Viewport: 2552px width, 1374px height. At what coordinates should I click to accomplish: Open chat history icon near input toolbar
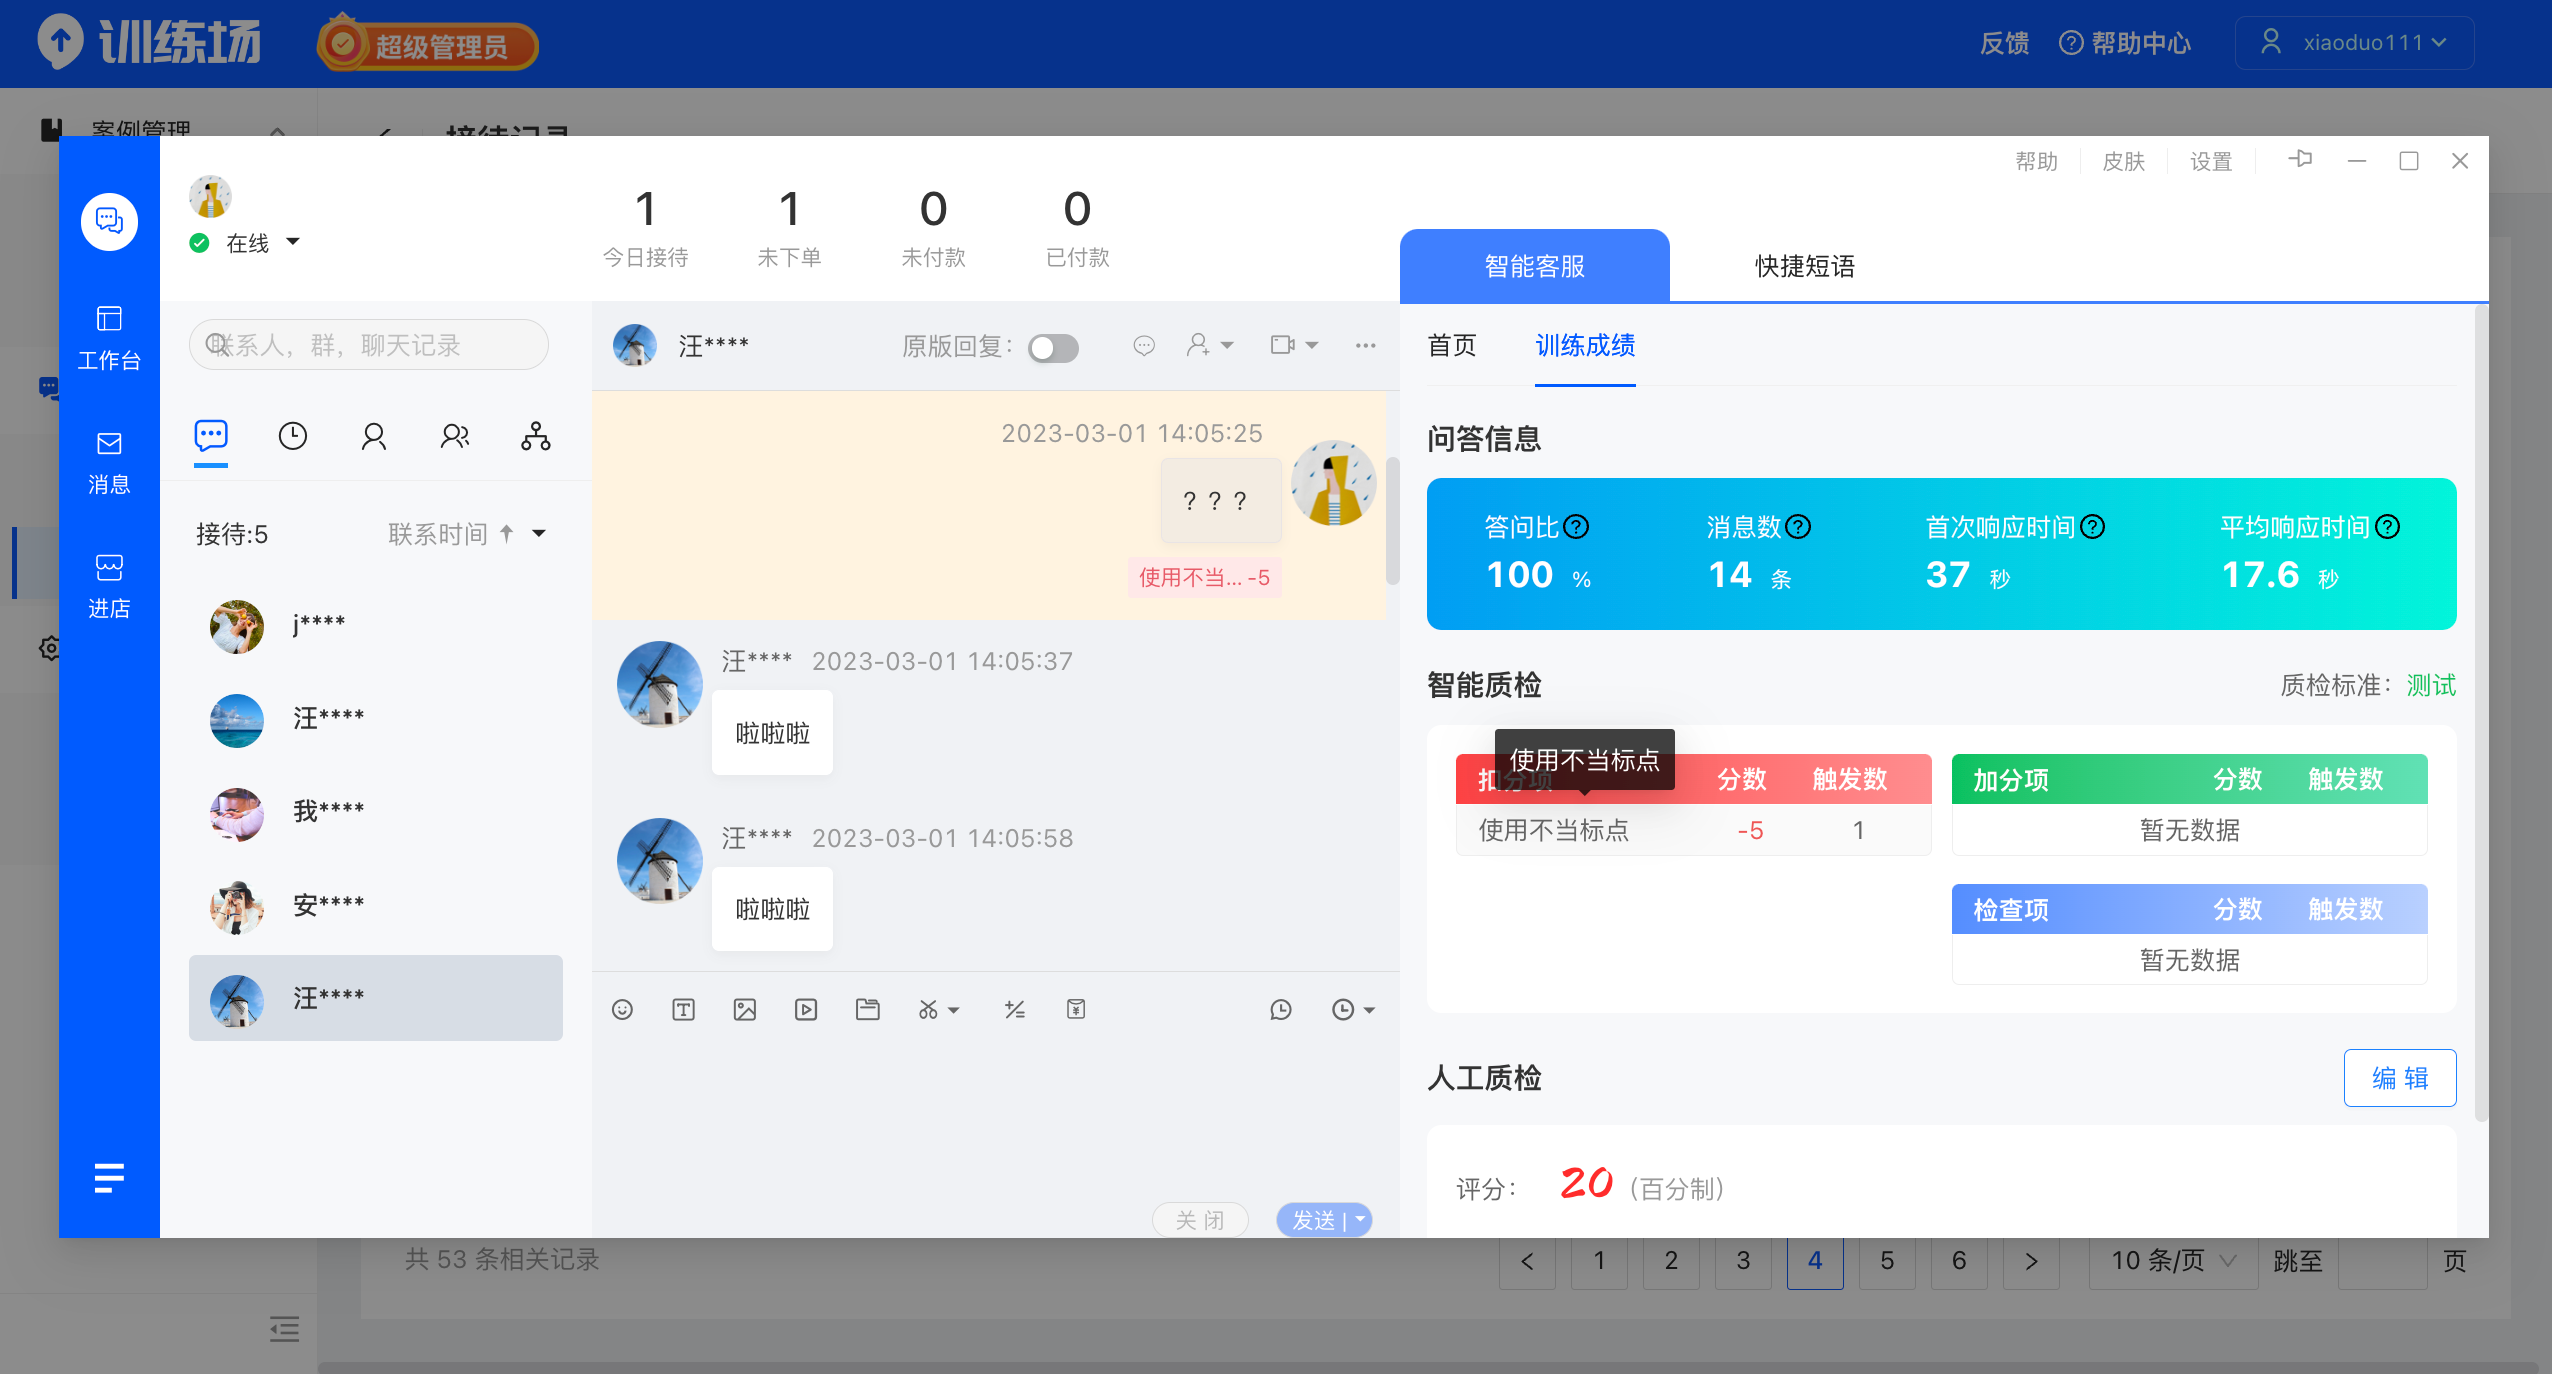[1281, 1009]
